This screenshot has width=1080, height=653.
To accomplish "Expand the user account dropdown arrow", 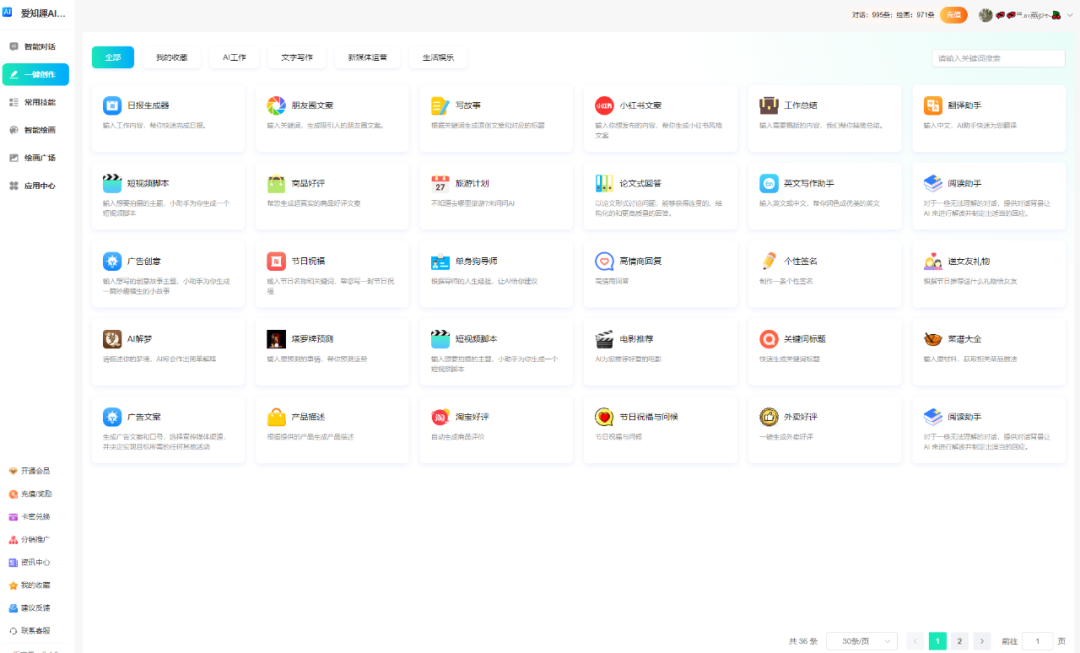I will tap(1070, 14).
